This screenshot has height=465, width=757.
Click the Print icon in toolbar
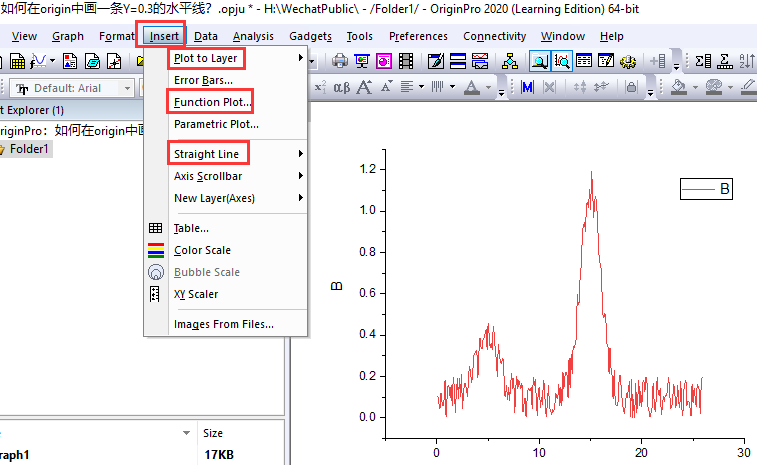(340, 62)
